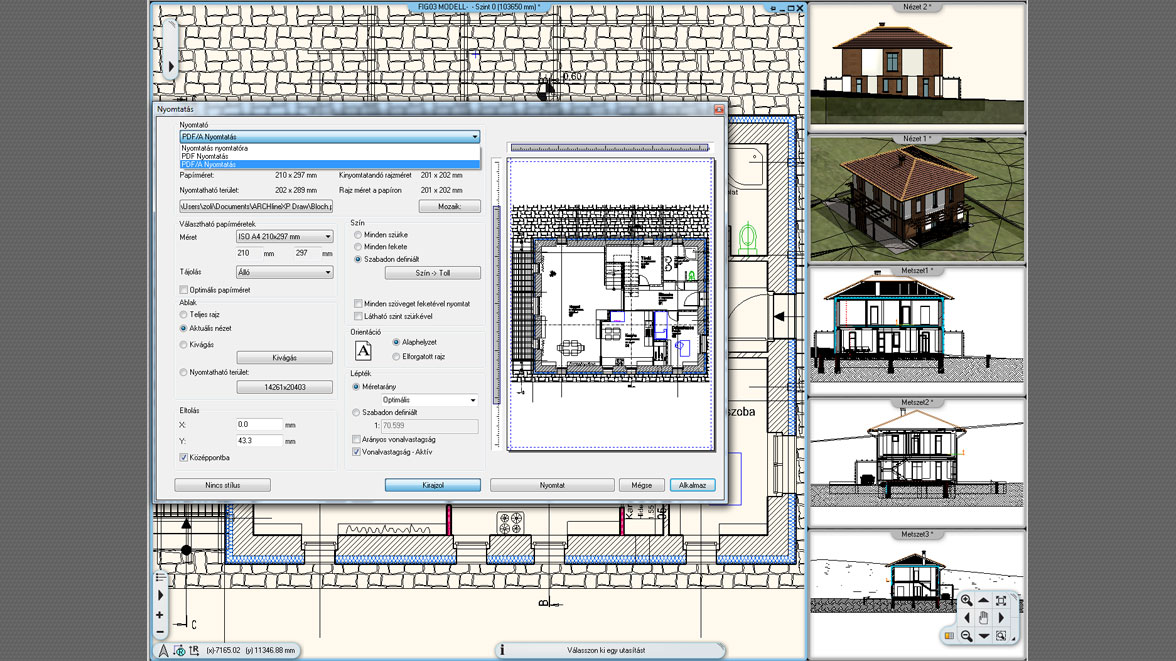Click the output file path field
This screenshot has height=661, width=1176.
[x=256, y=206]
